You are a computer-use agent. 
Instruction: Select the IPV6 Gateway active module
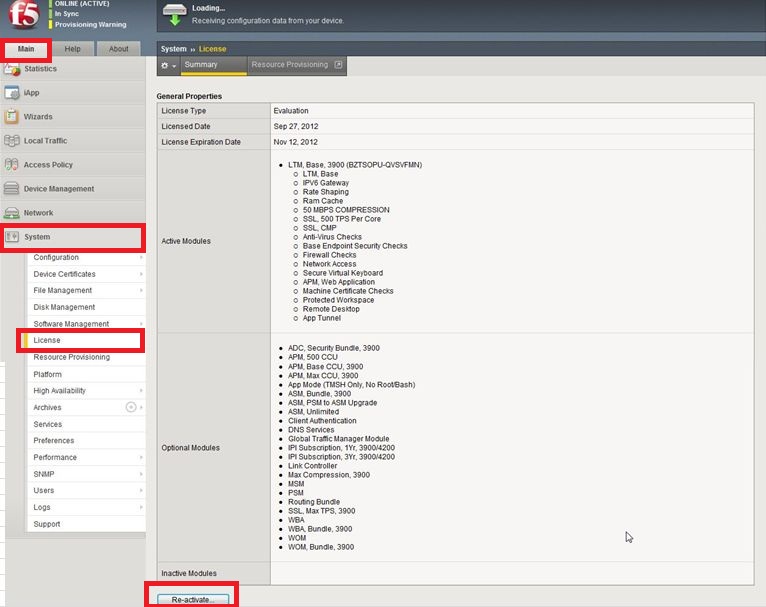(x=326, y=183)
